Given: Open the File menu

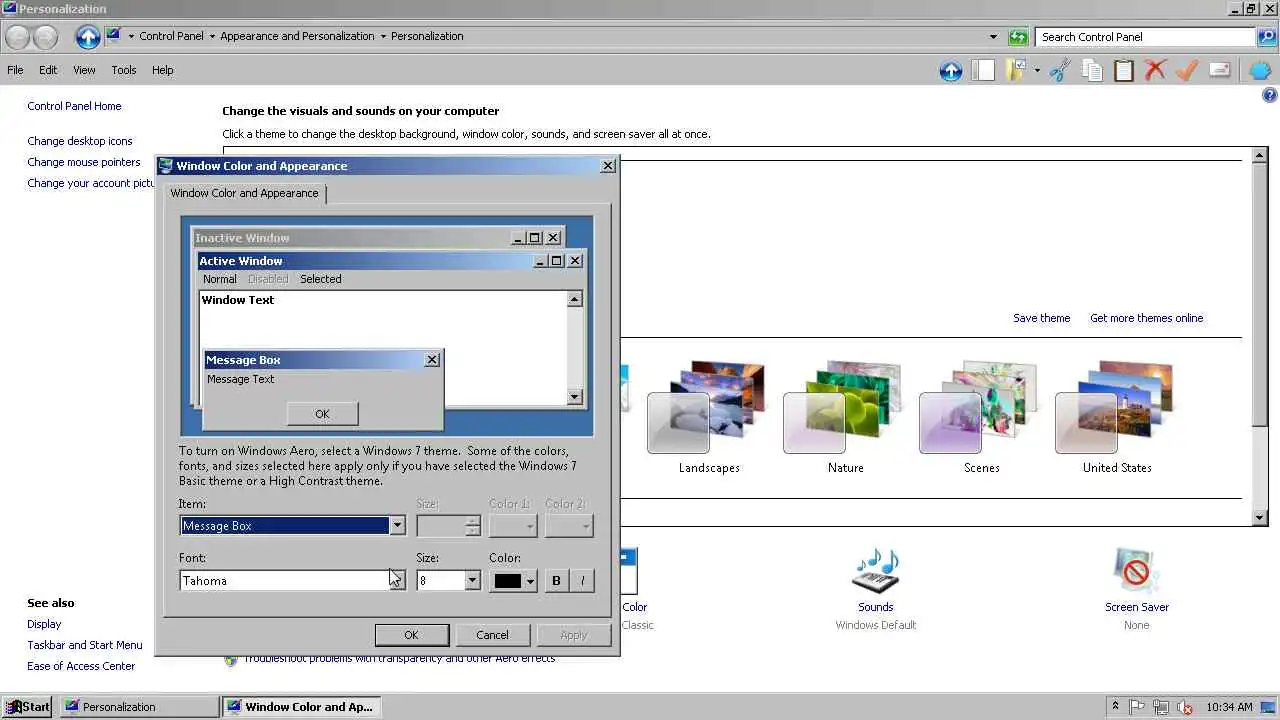Looking at the screenshot, I should pos(15,70).
